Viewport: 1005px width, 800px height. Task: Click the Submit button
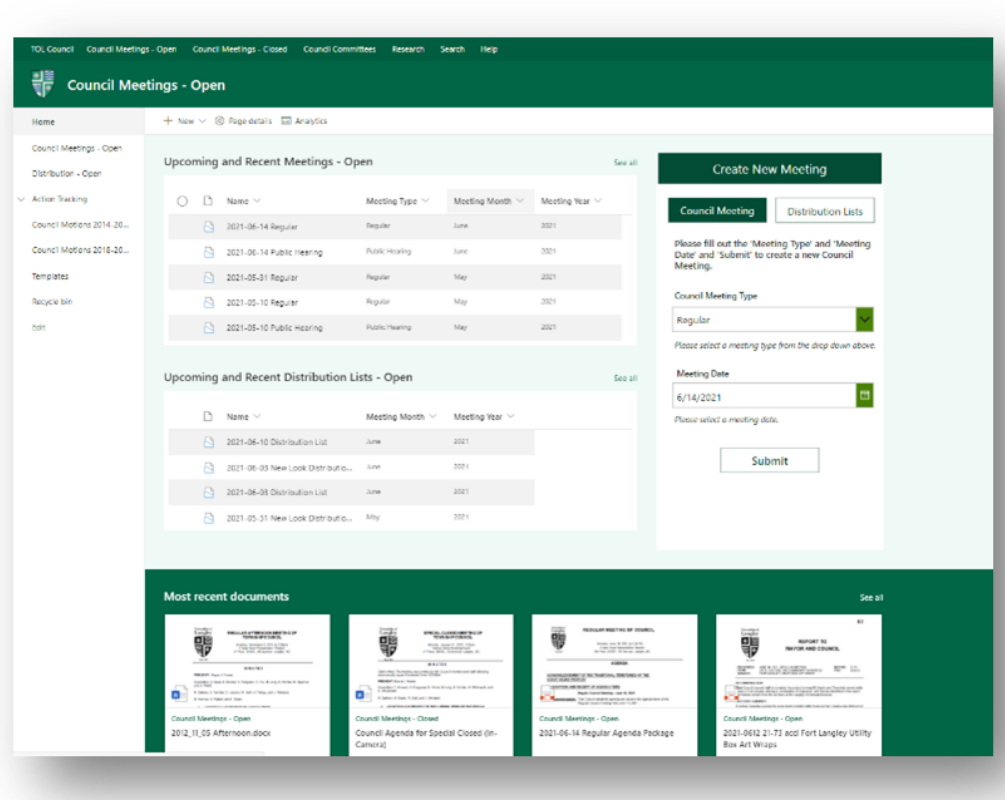[x=769, y=460]
